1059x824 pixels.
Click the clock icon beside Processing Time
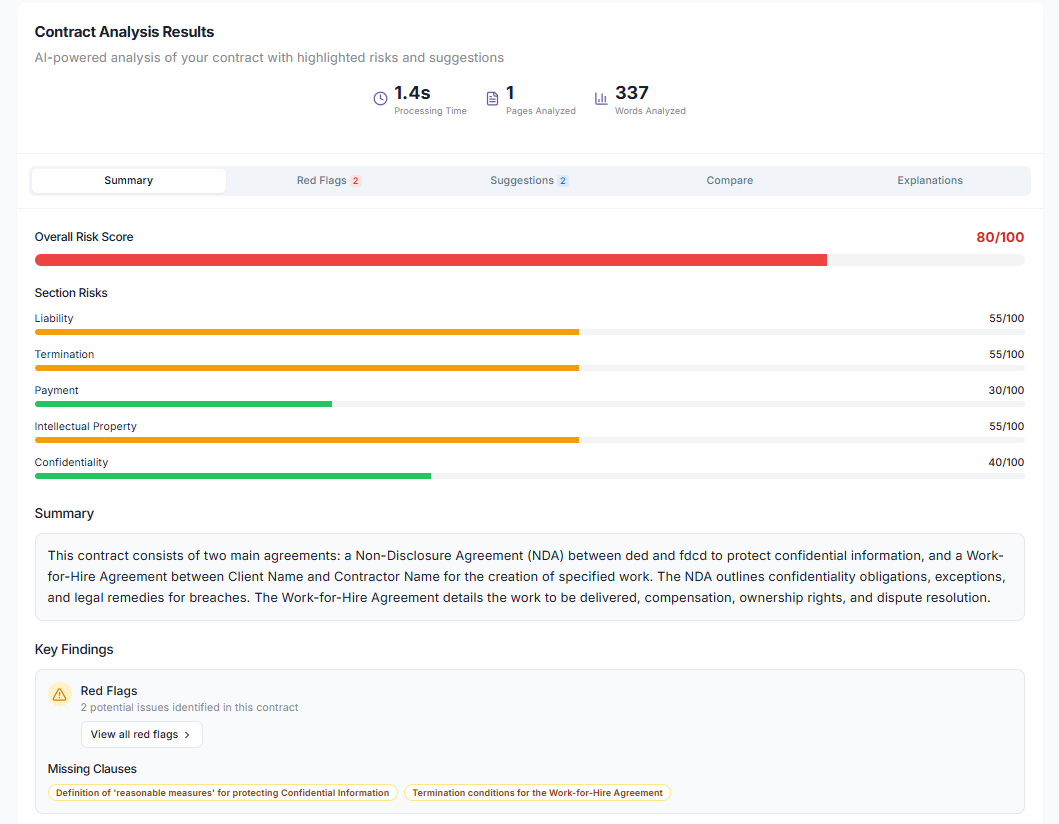(x=380, y=99)
